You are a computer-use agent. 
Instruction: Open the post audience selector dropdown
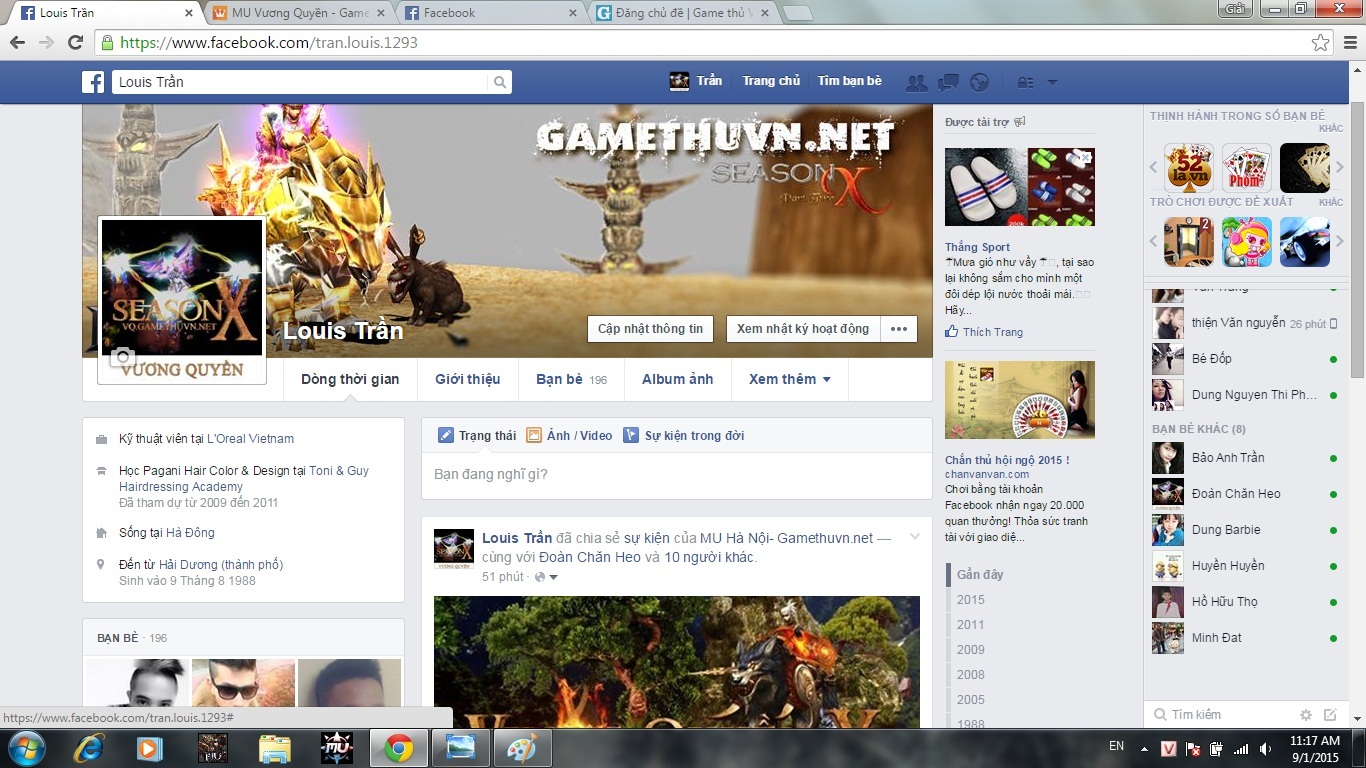click(546, 577)
